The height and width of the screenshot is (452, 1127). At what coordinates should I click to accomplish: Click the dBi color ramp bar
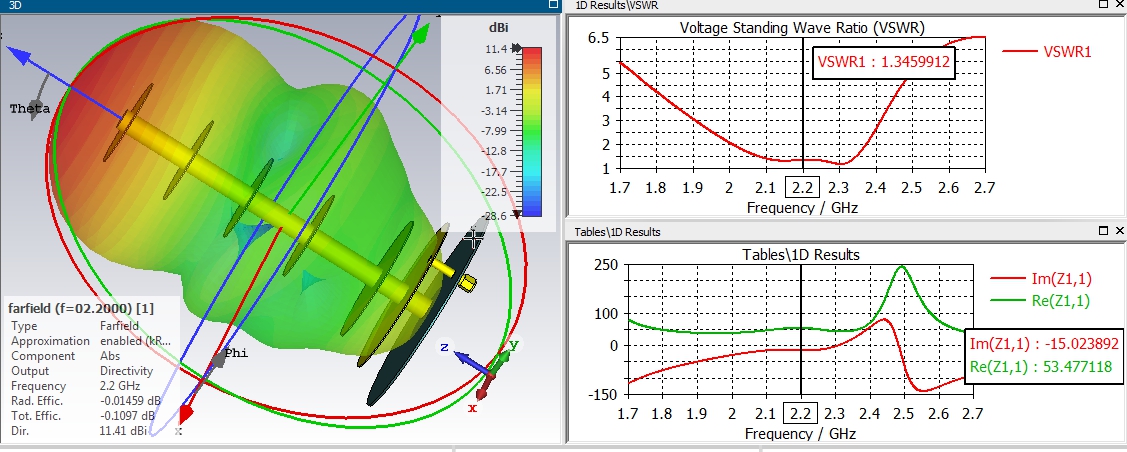click(x=531, y=132)
